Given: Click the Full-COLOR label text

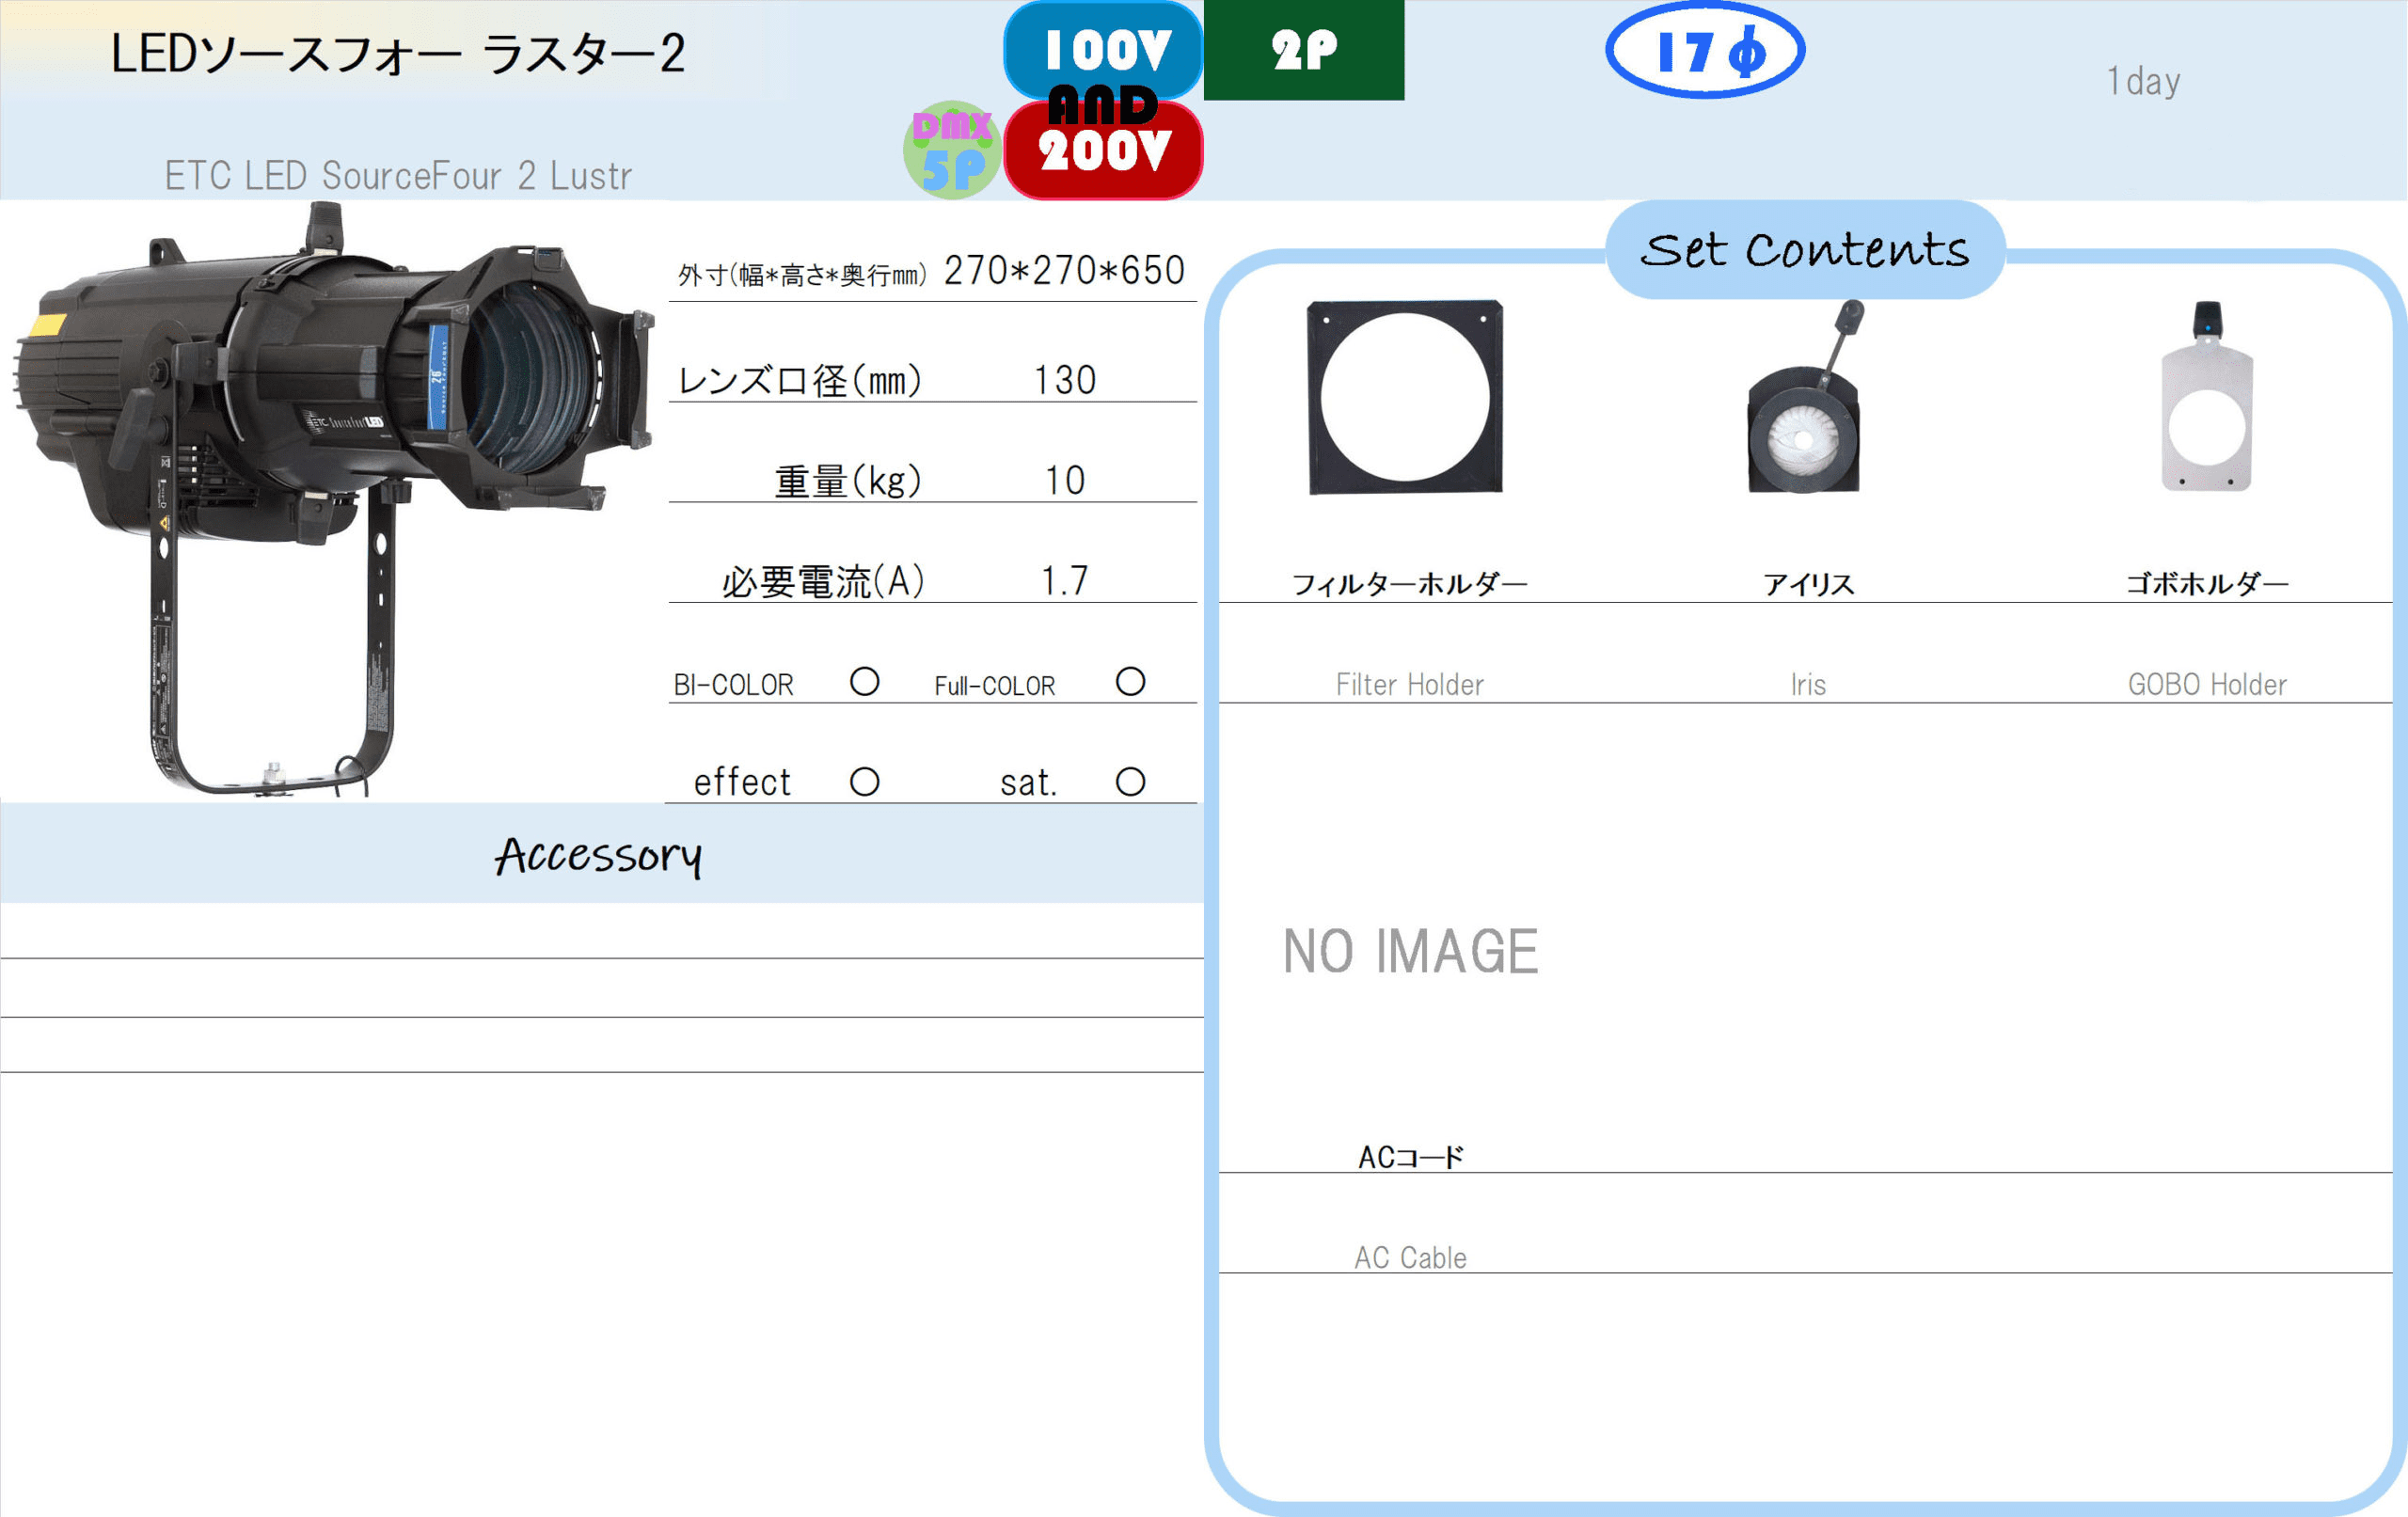Looking at the screenshot, I should point(995,686).
